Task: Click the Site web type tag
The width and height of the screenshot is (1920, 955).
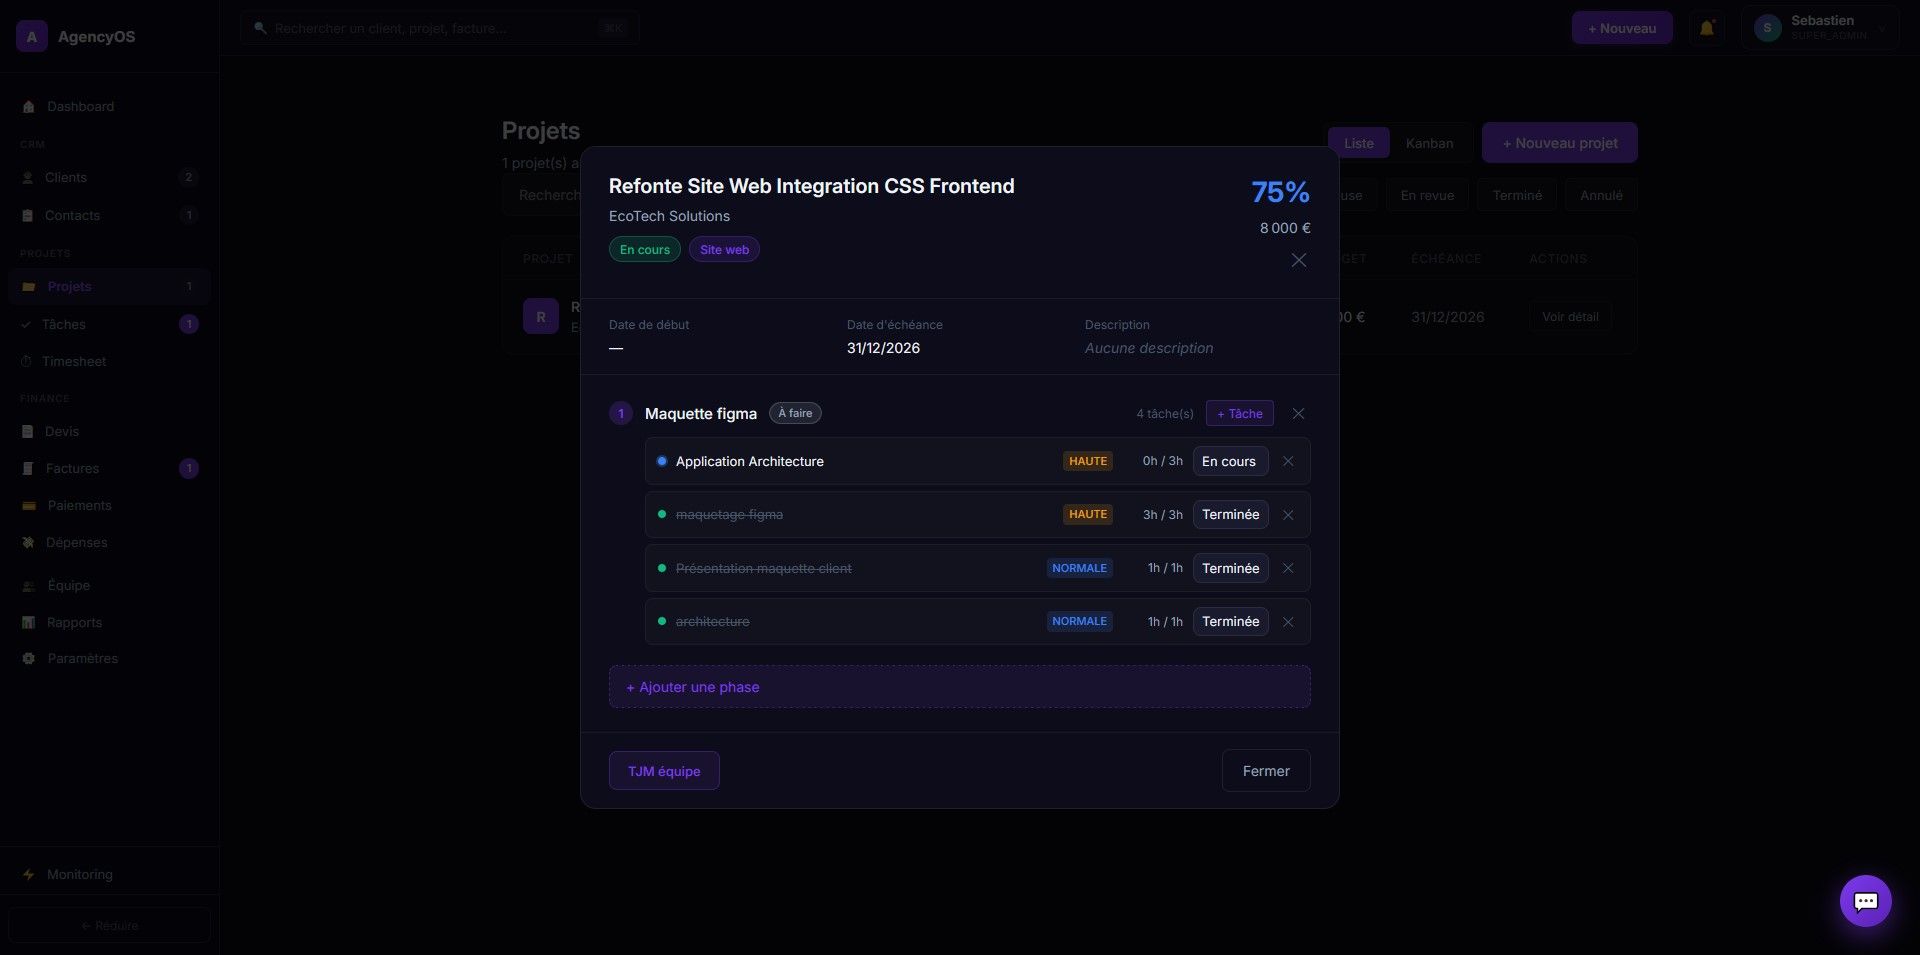Action: 724,250
